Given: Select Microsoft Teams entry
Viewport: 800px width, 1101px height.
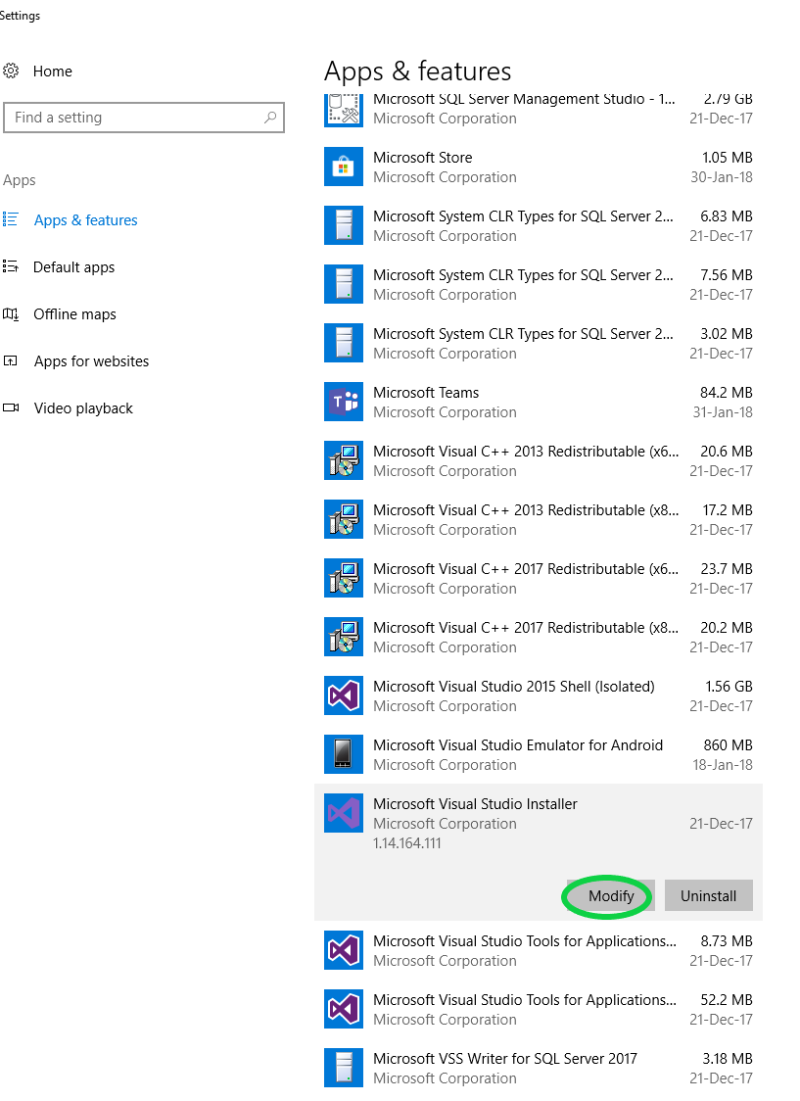Looking at the screenshot, I should (x=538, y=402).
